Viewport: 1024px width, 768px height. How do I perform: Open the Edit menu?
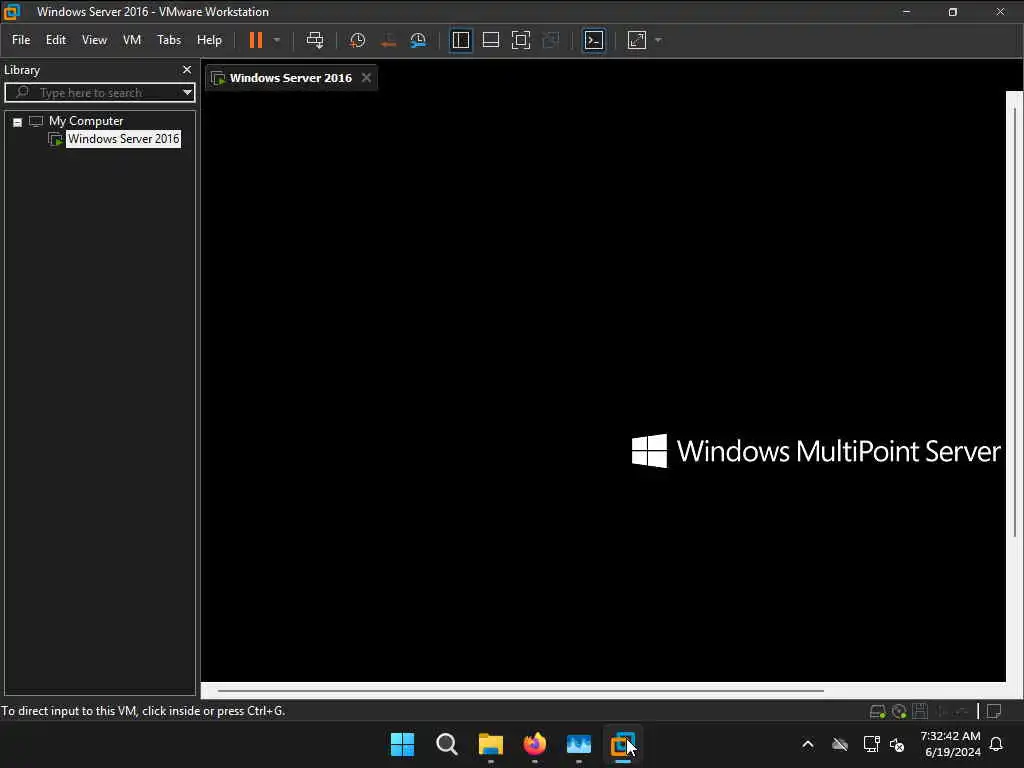[x=56, y=40]
